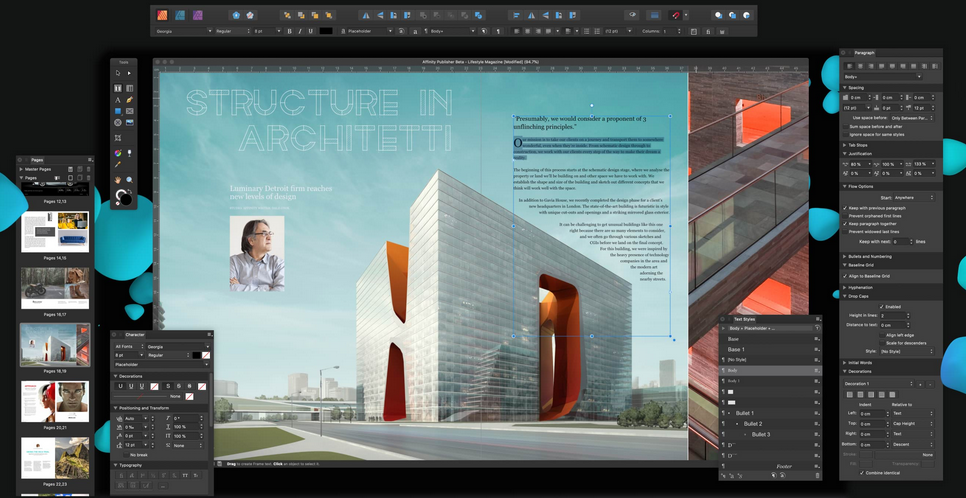Uncheck 'Keep with previous paragraph'
The height and width of the screenshot is (498, 966).
(845, 208)
